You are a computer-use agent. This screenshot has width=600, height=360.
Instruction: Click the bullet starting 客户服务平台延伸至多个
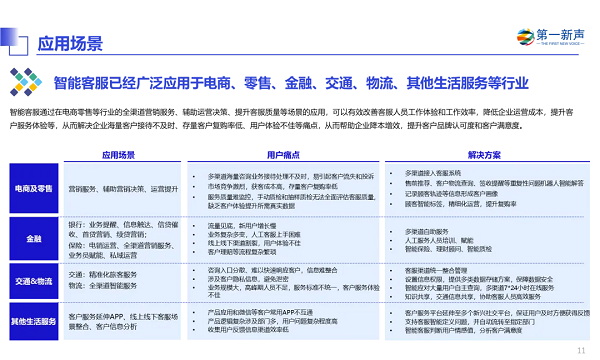[497, 313]
